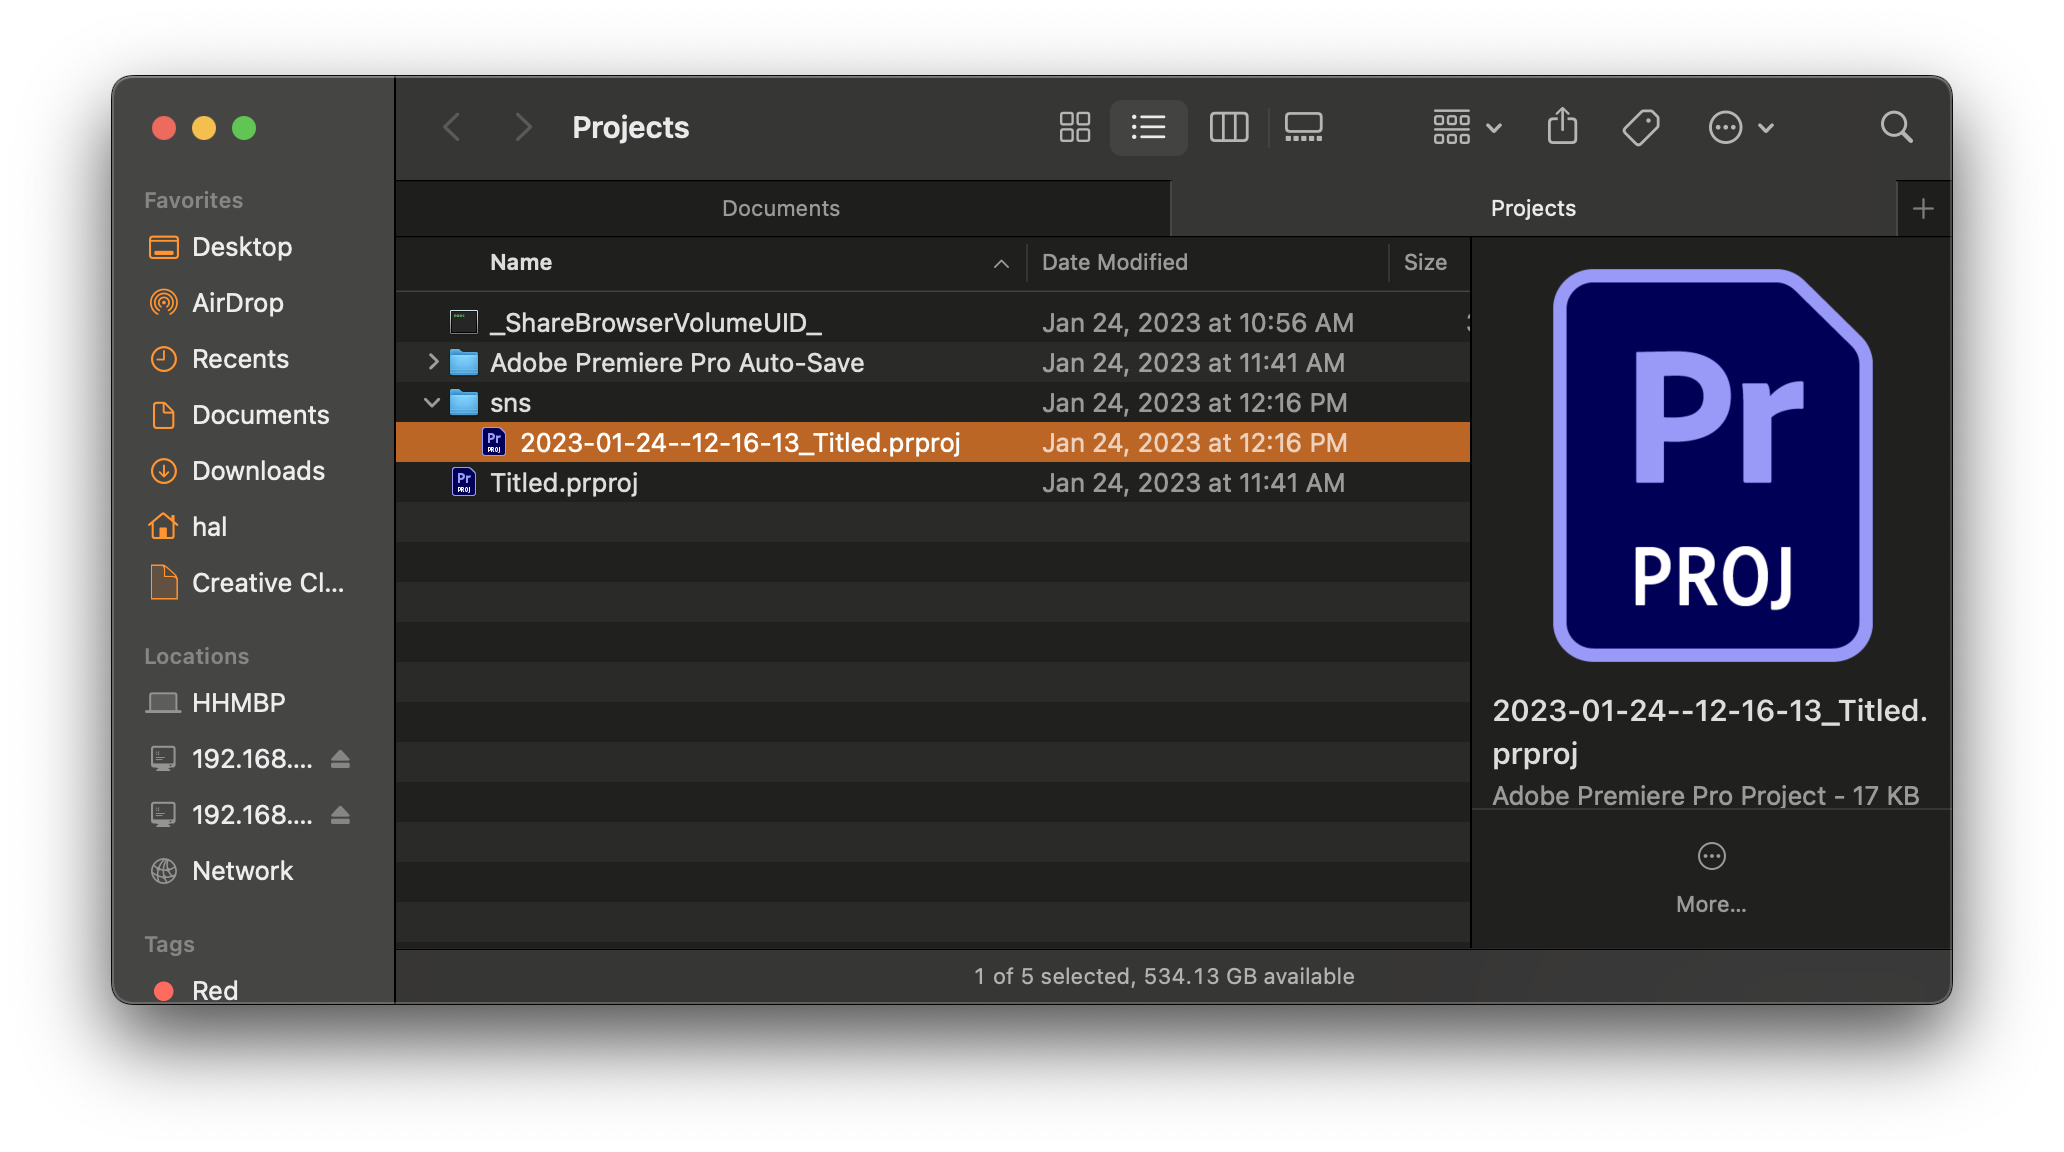Click the 12:16 PM date of selected file

[x=1194, y=442]
